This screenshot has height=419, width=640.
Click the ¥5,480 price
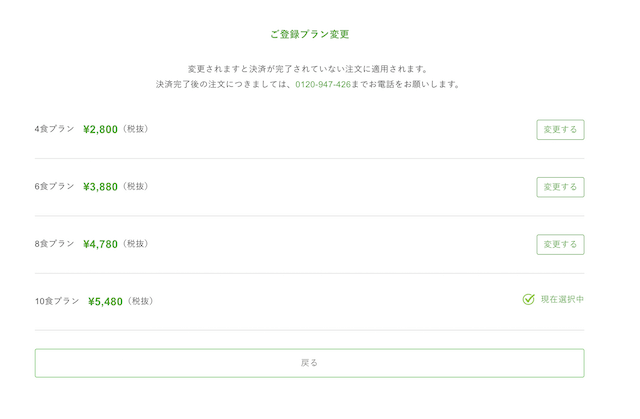[x=105, y=302]
